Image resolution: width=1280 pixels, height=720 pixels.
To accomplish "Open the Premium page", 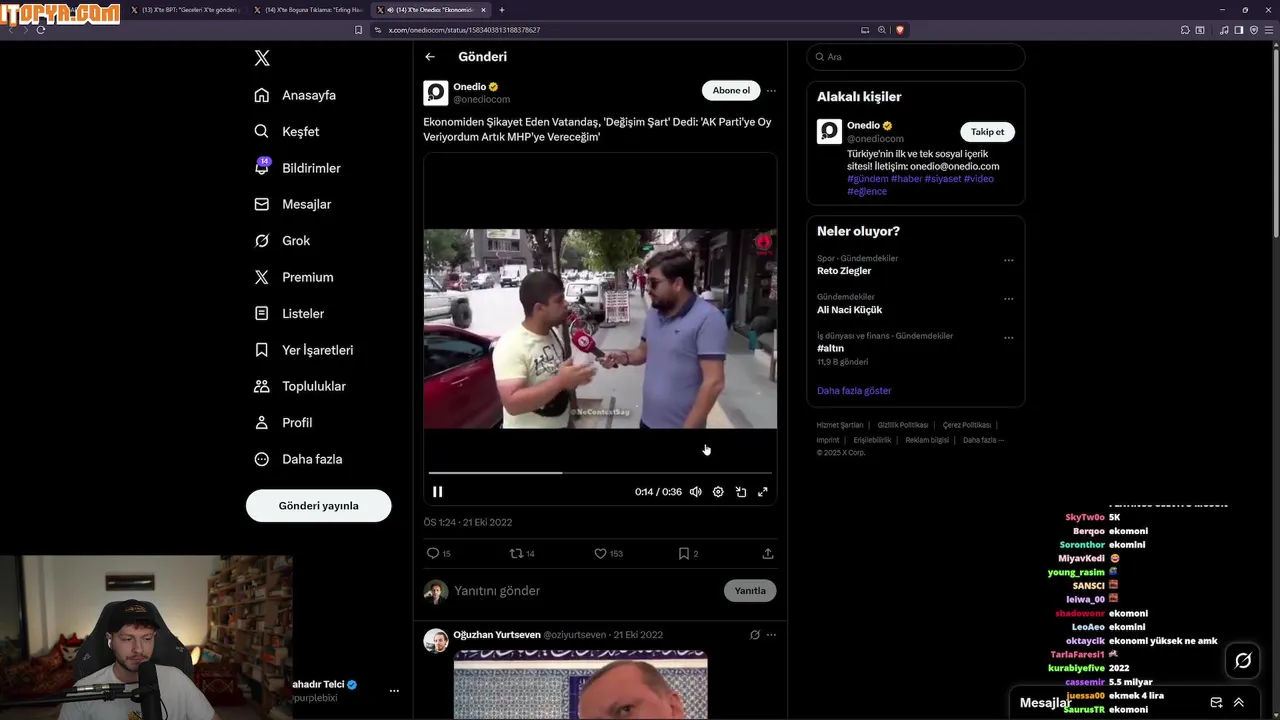I will tap(294, 277).
